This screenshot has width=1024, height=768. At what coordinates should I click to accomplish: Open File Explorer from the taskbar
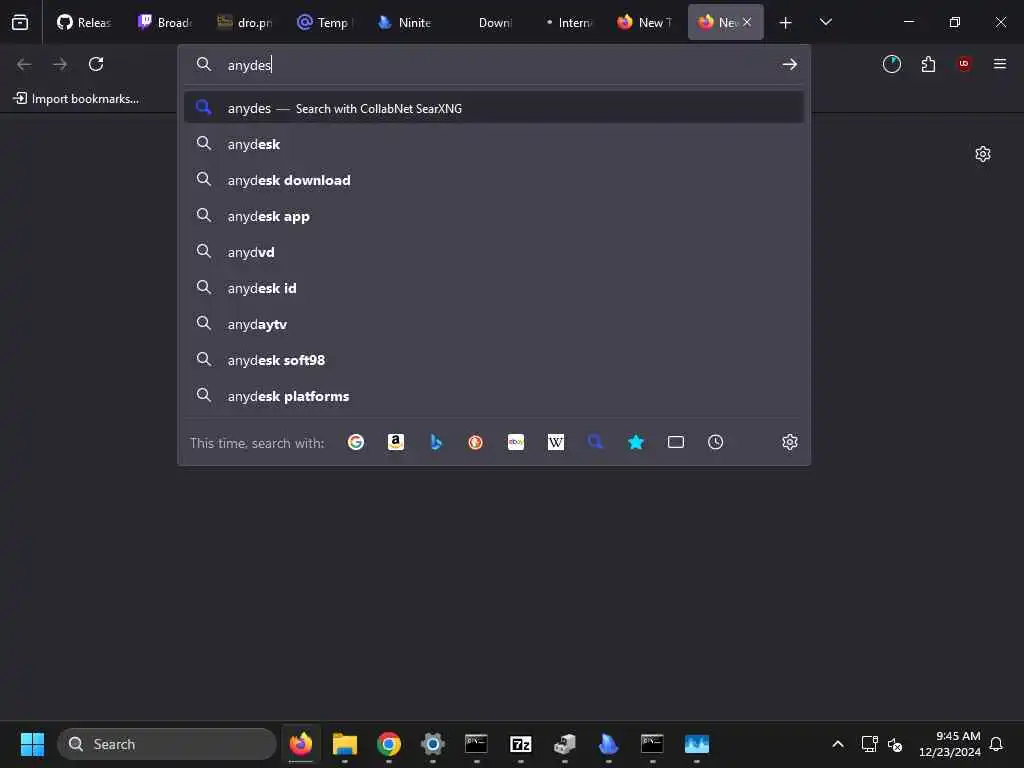point(345,744)
